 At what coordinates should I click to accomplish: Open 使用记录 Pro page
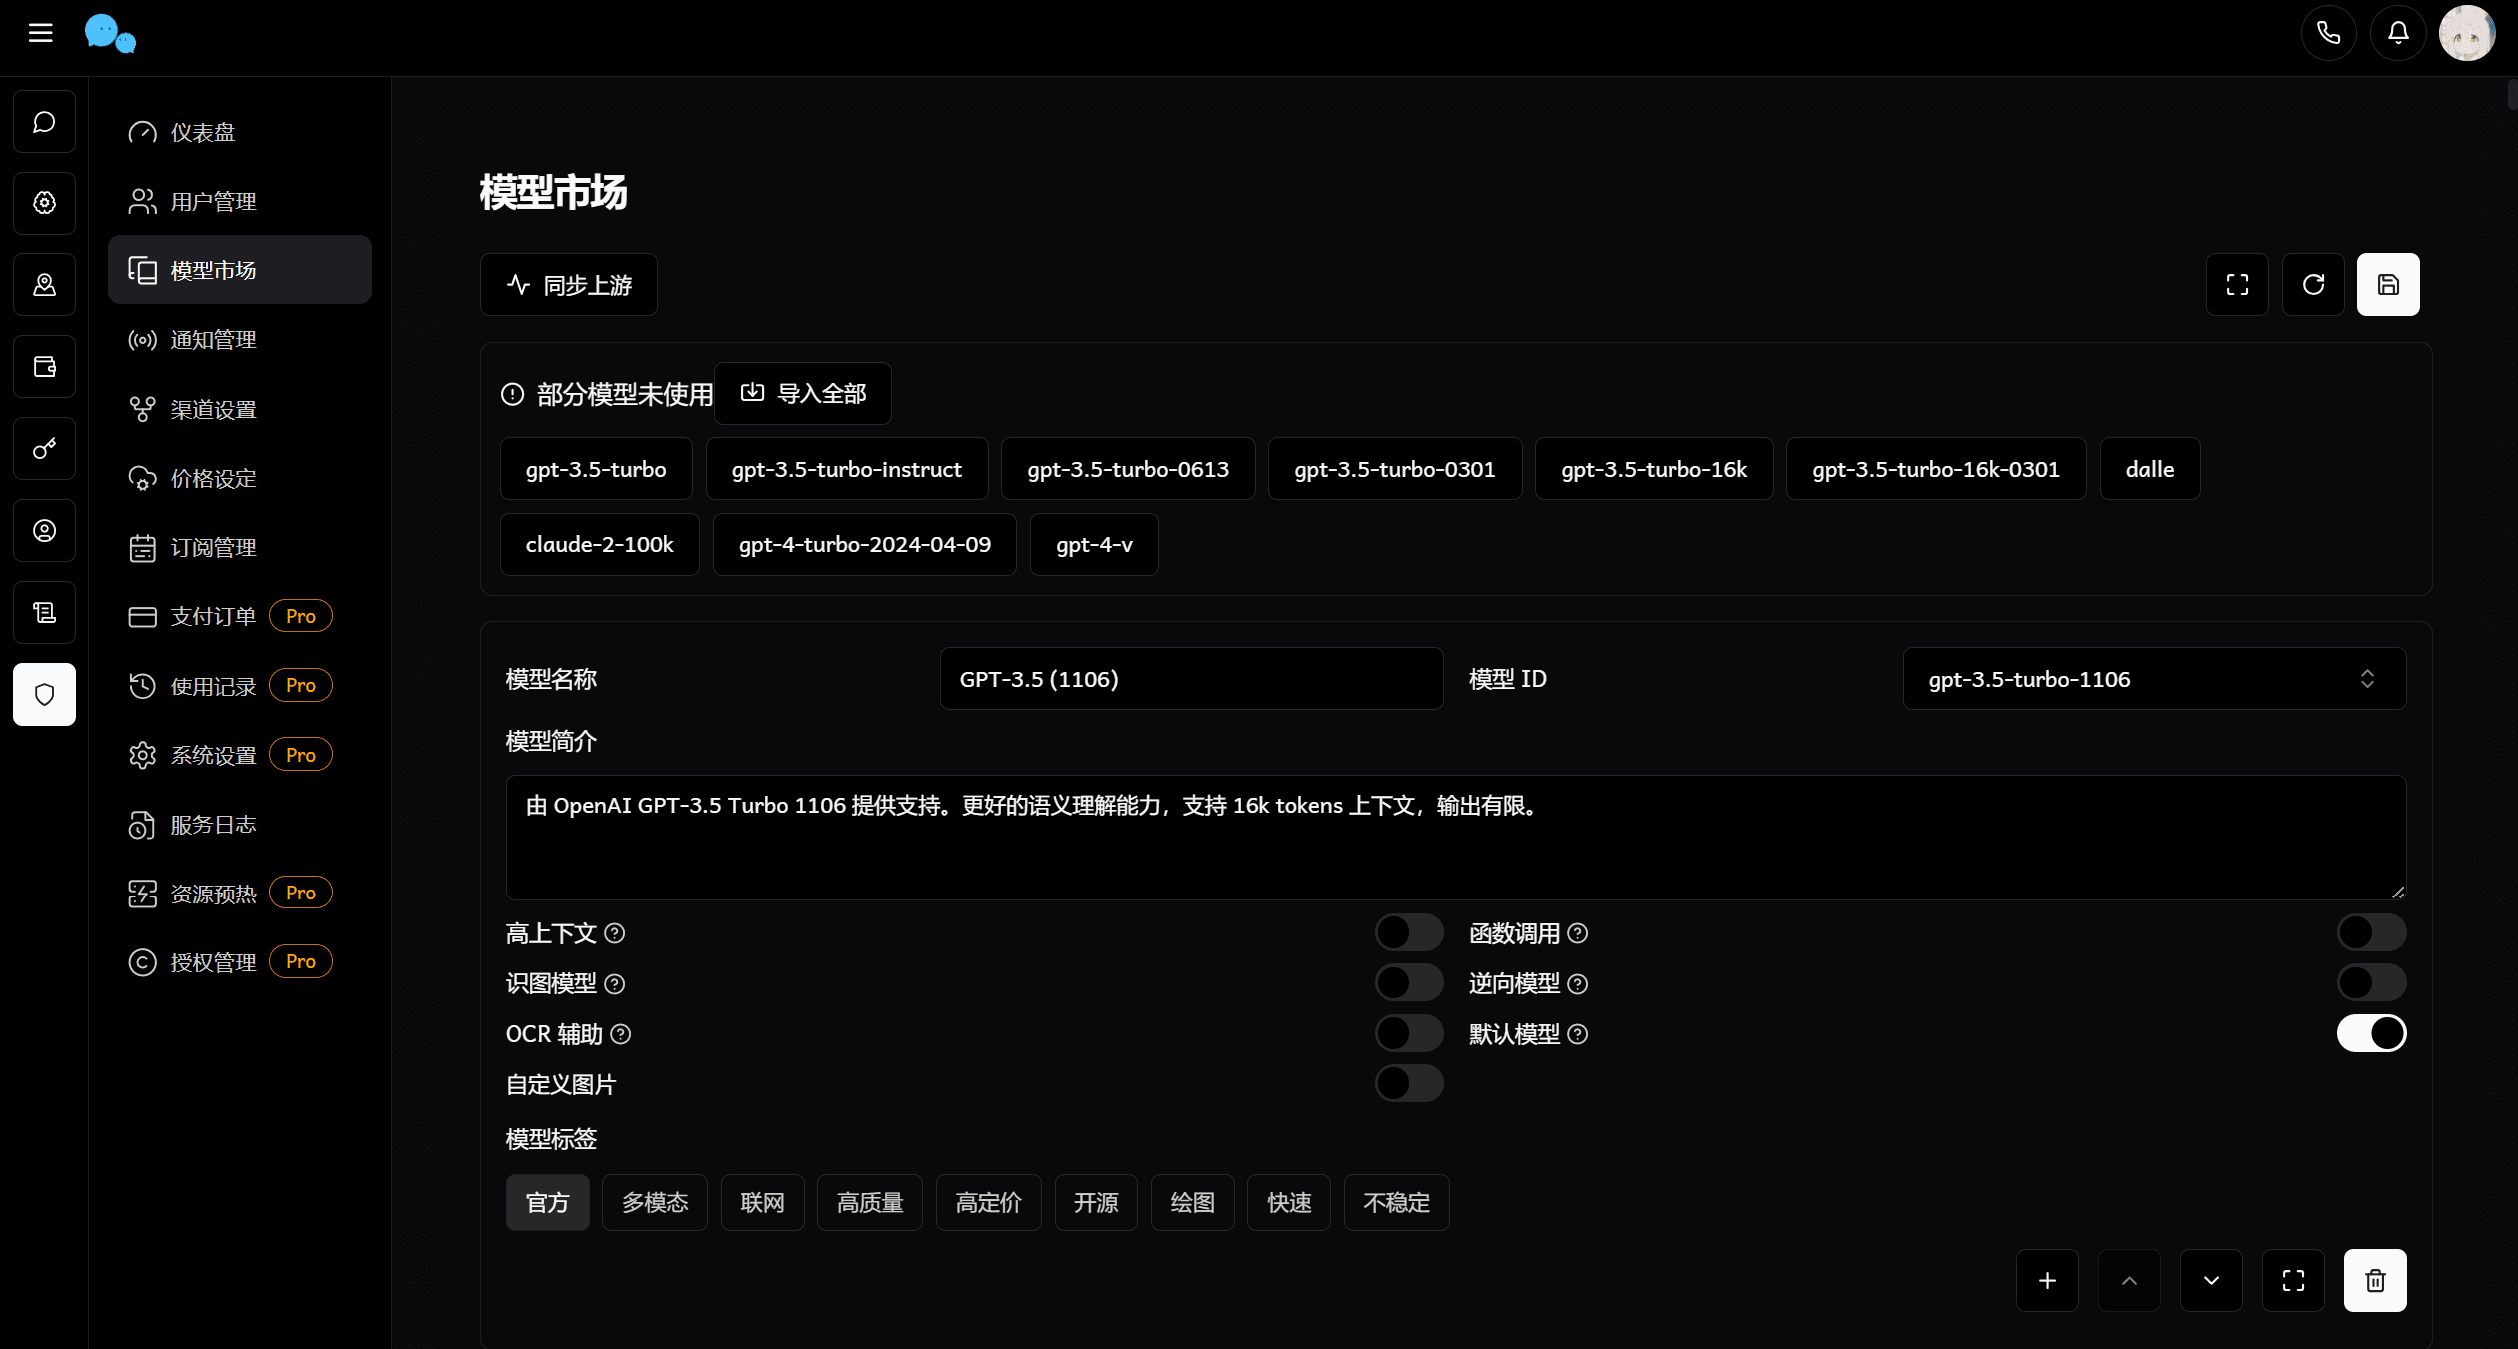[x=240, y=686]
